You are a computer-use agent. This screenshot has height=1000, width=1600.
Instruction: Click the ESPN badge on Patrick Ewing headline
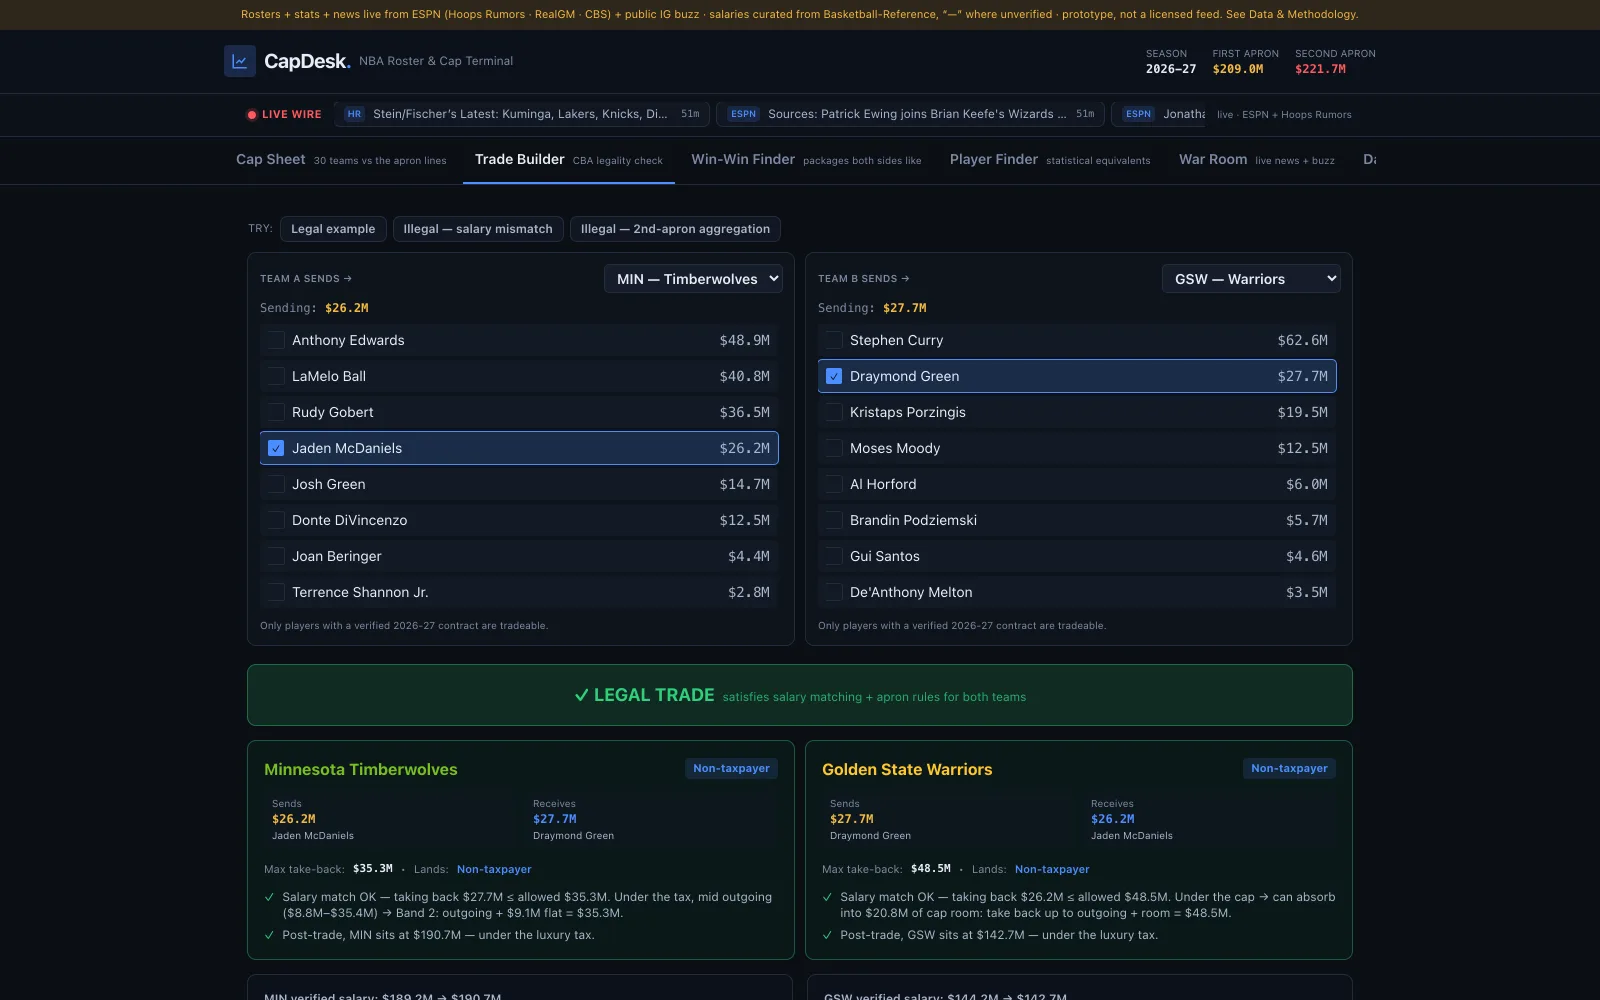(x=743, y=114)
